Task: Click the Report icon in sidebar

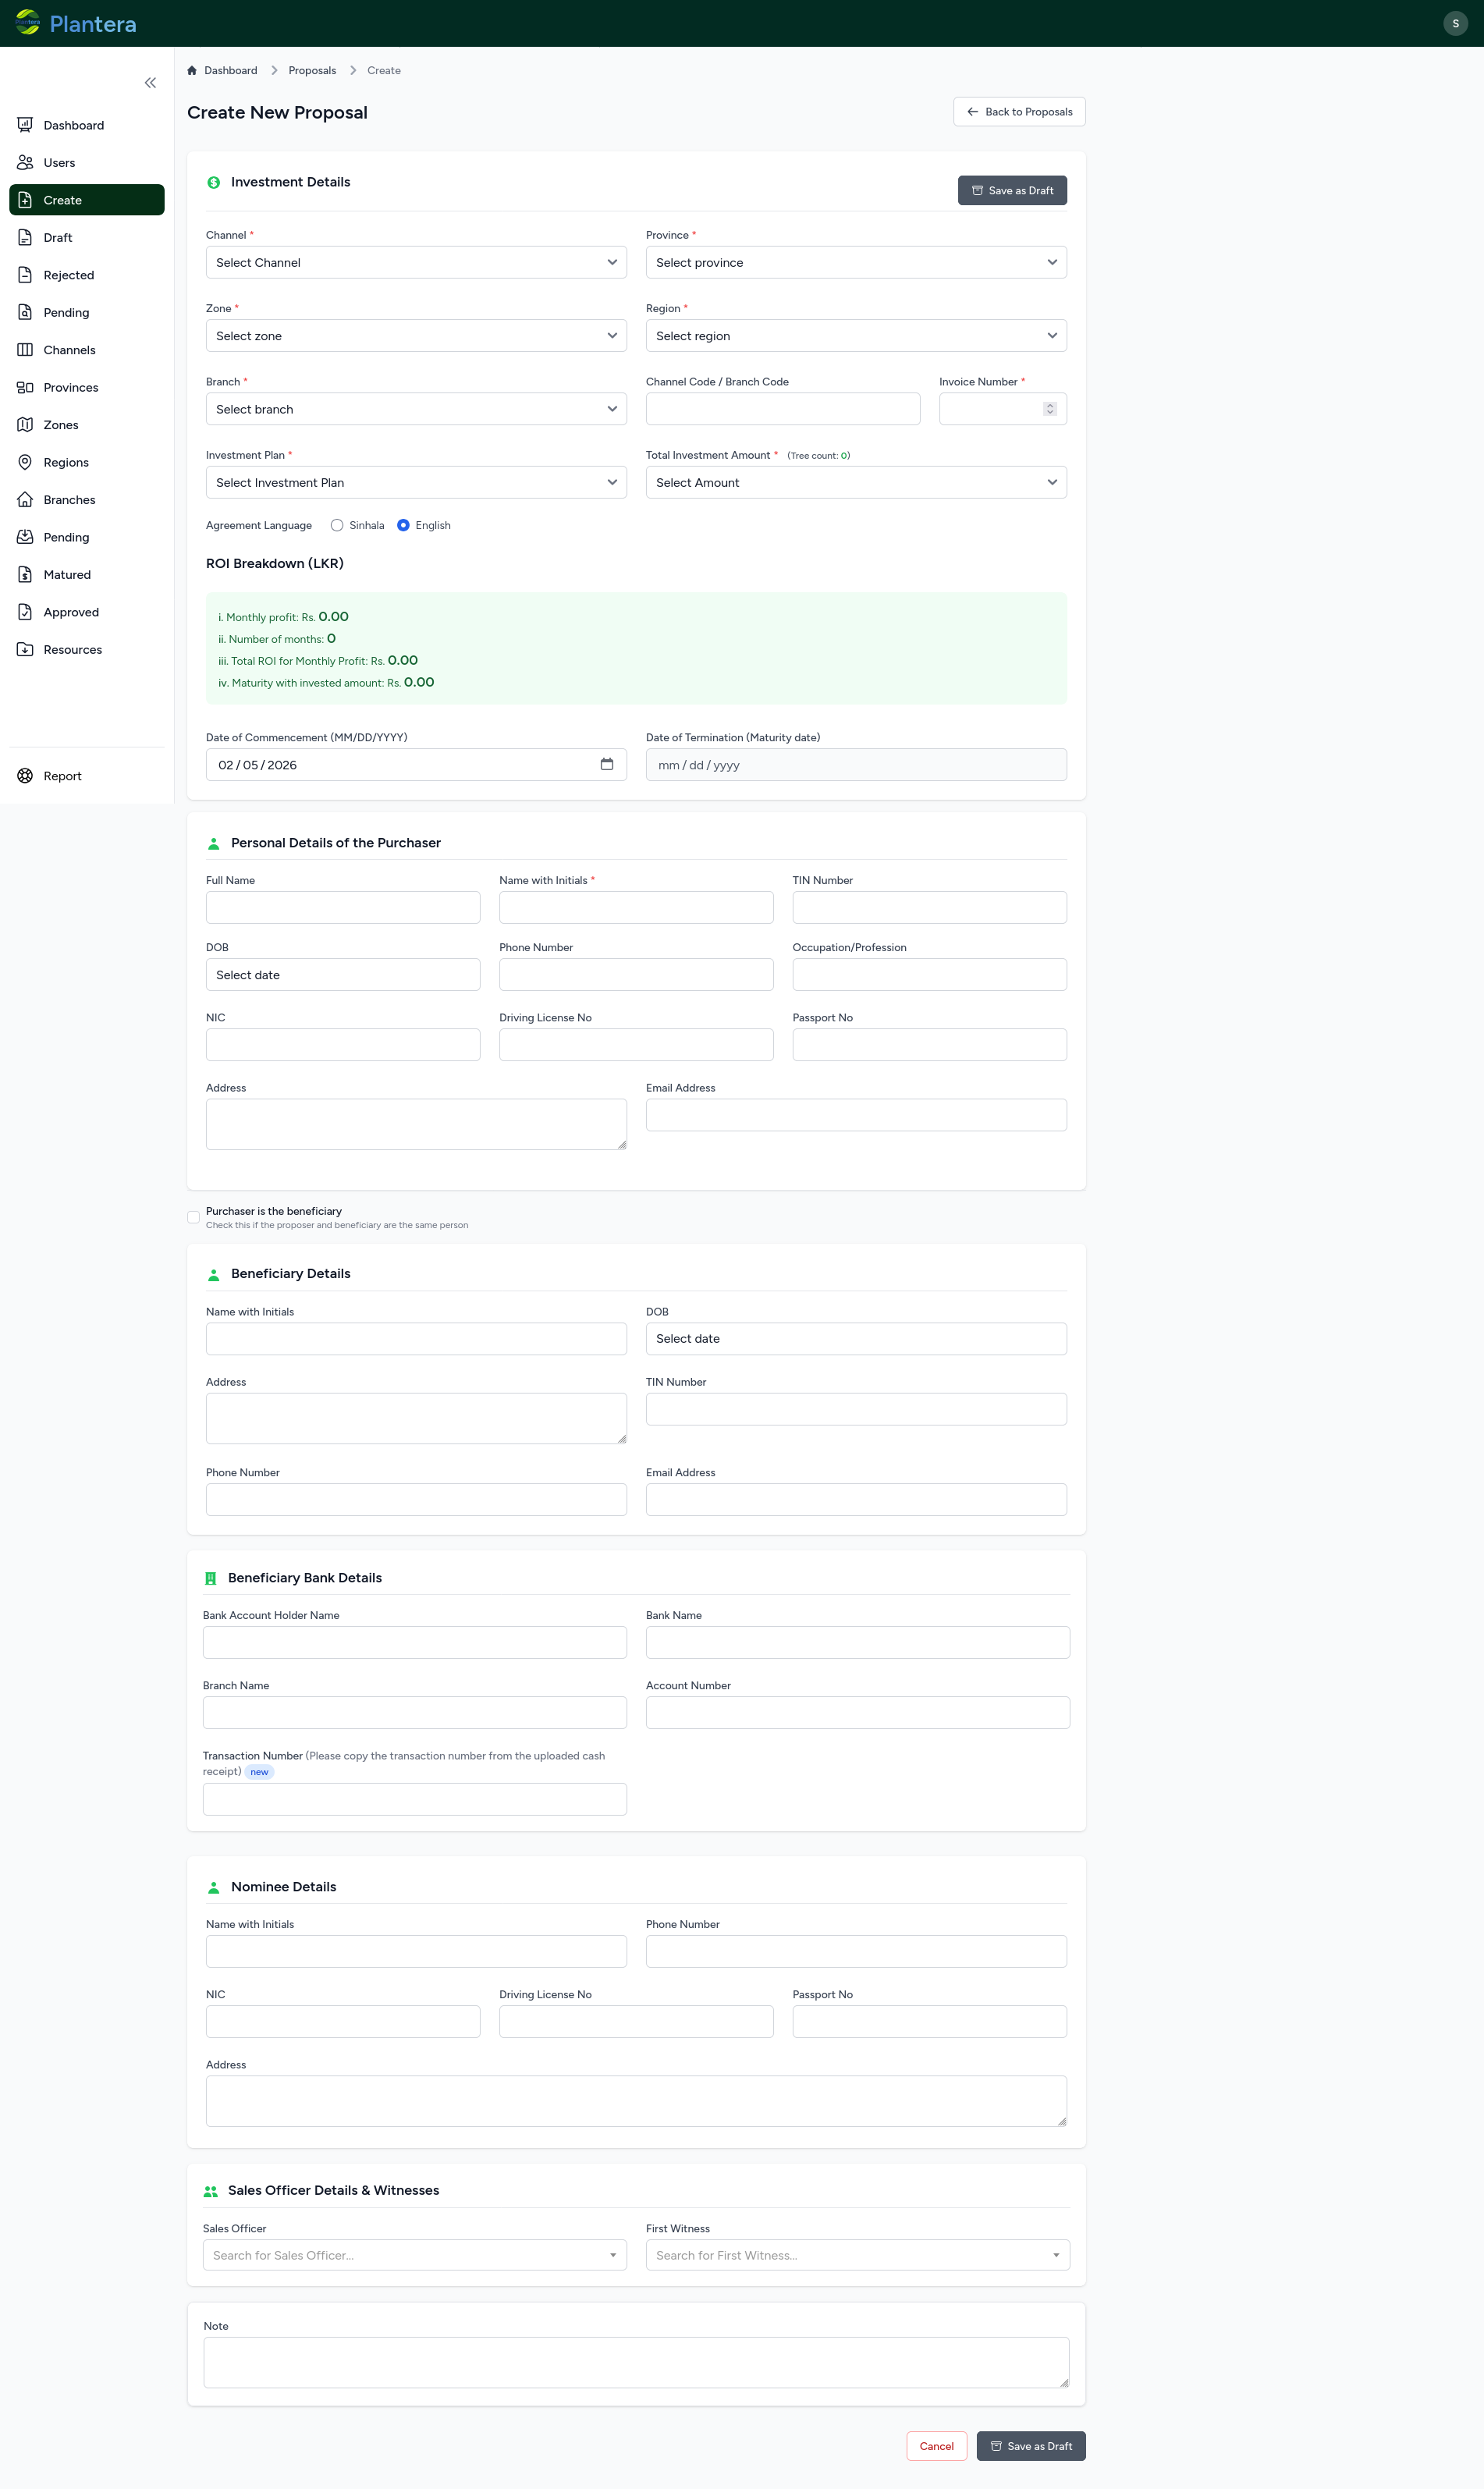Action: 25,776
